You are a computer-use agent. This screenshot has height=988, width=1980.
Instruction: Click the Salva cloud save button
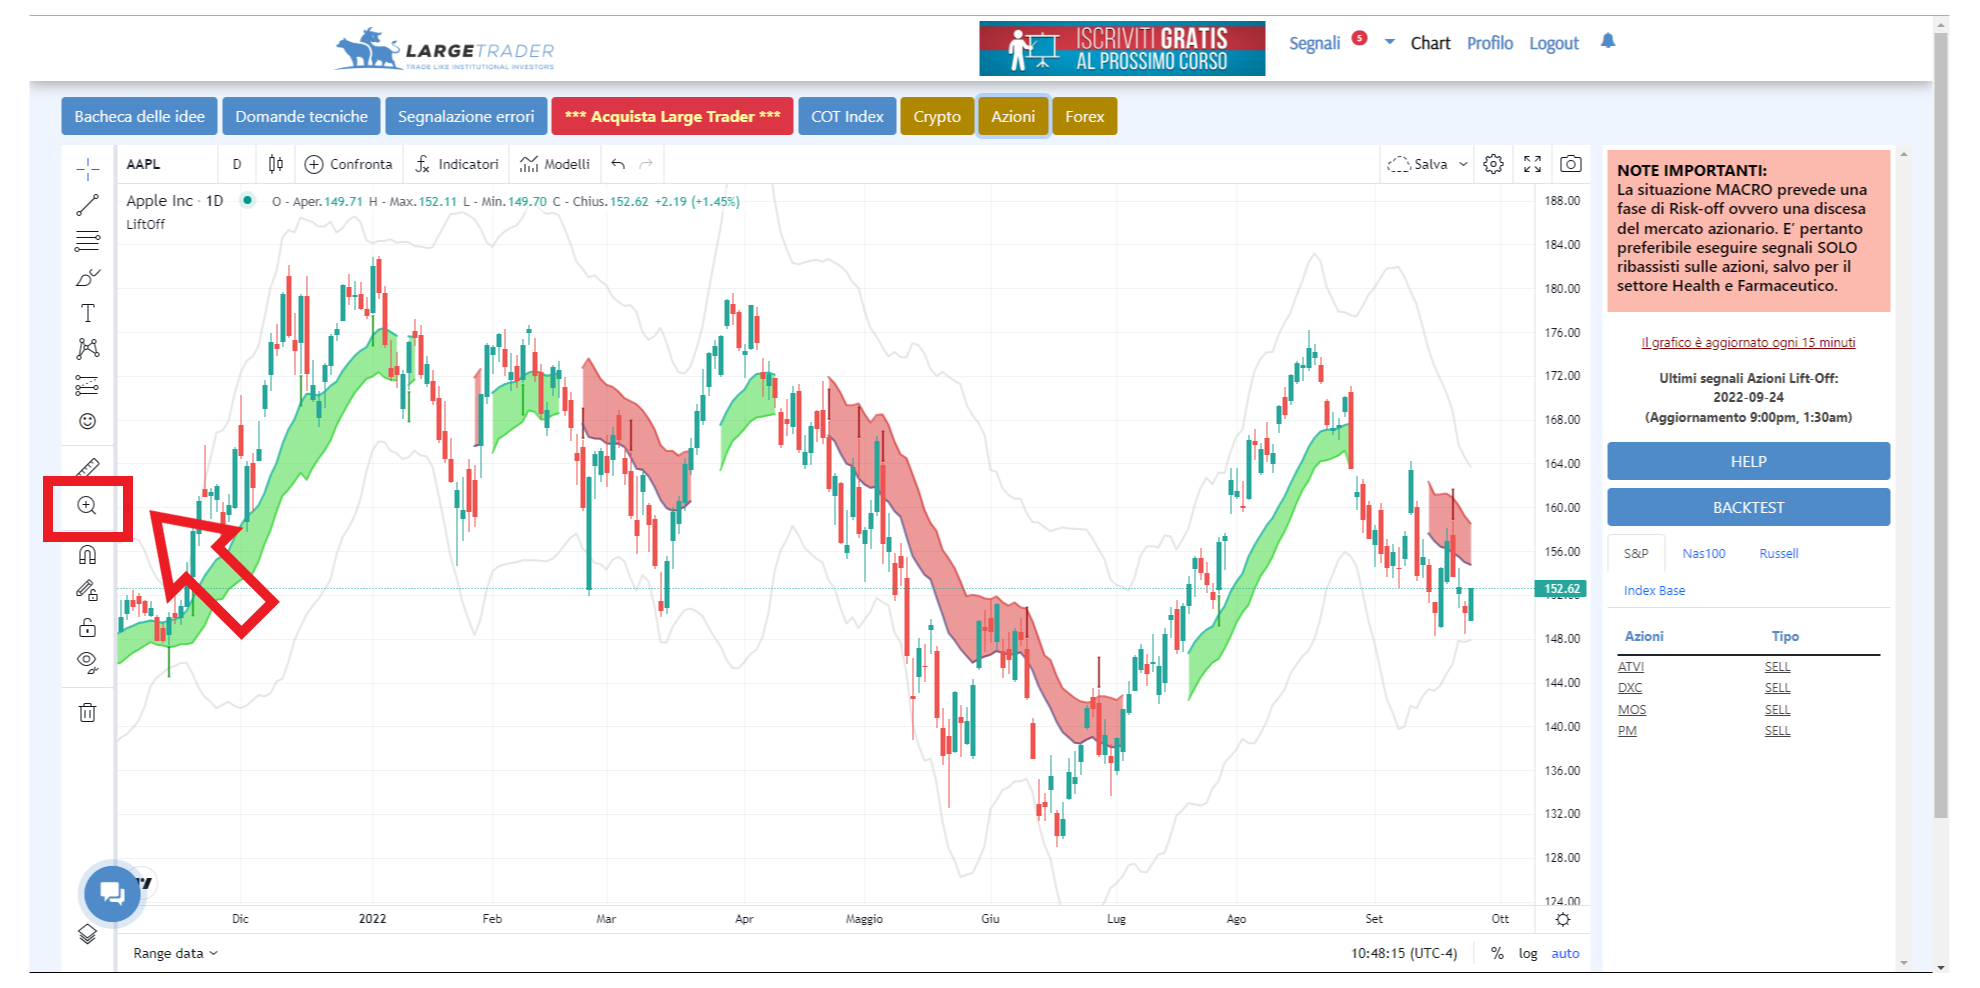tap(1417, 164)
